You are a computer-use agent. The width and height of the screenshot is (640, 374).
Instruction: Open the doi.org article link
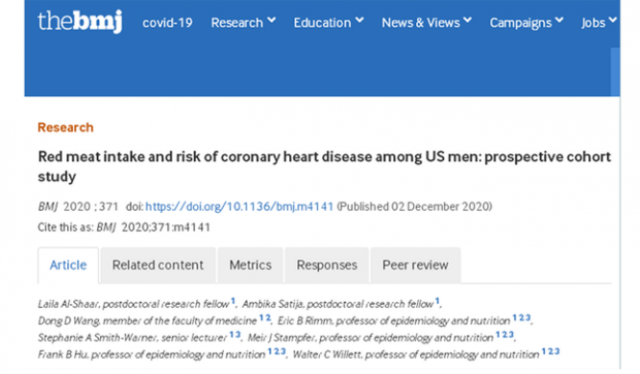click(239, 207)
